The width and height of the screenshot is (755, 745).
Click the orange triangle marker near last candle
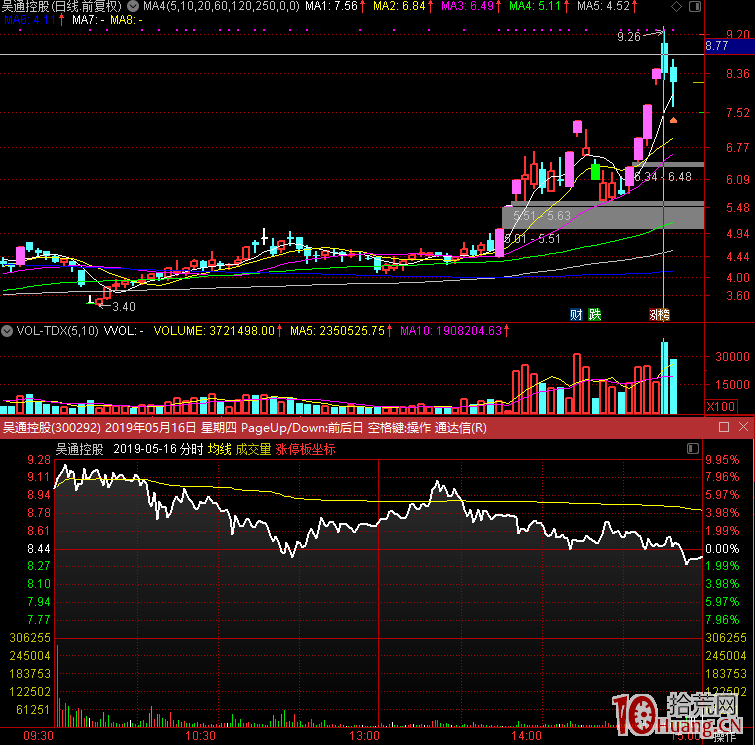[x=673, y=120]
